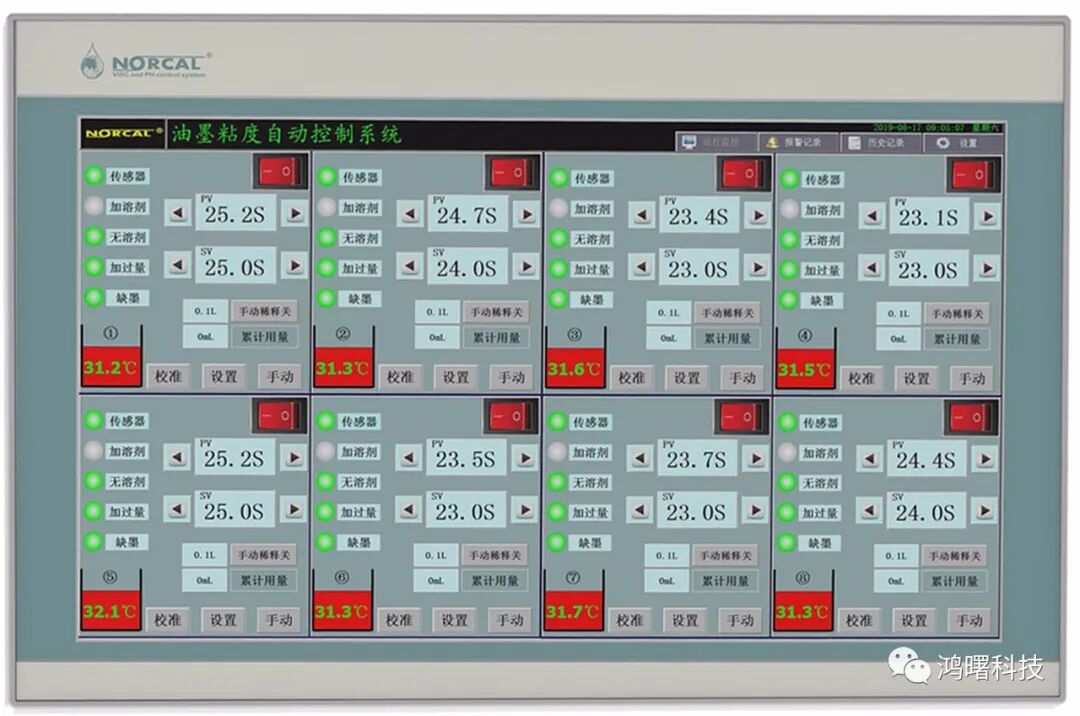
Task: Click ink tank ③ showing 31.6℃
Action: 576,358
